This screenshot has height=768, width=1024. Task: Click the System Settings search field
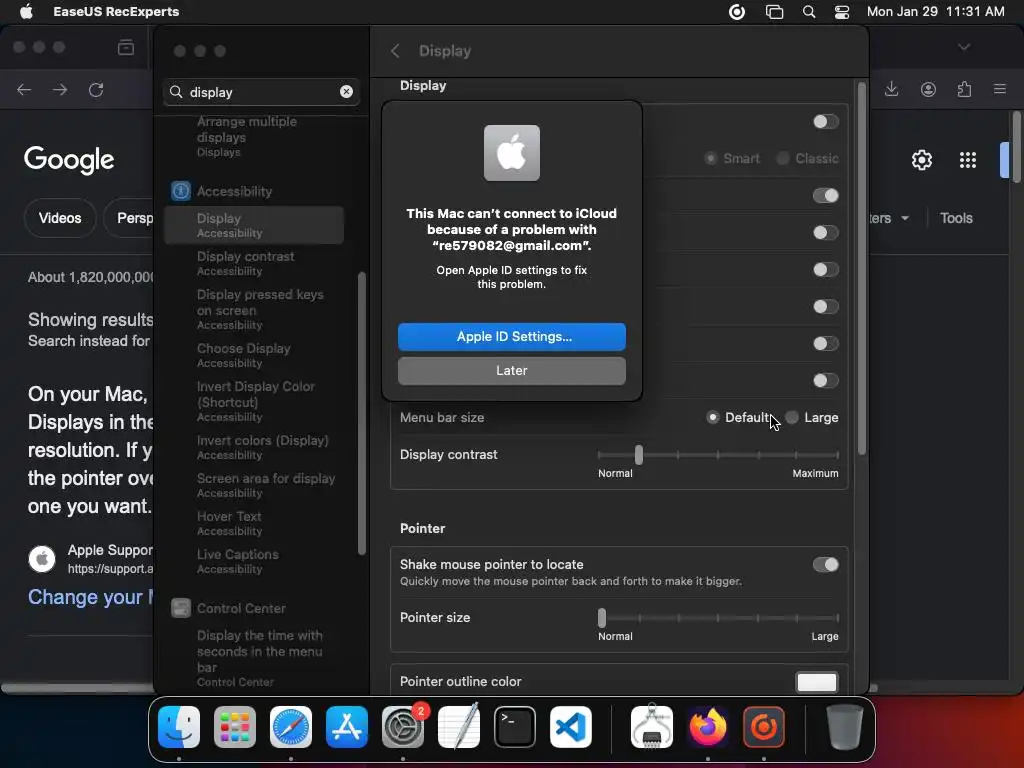(261, 92)
